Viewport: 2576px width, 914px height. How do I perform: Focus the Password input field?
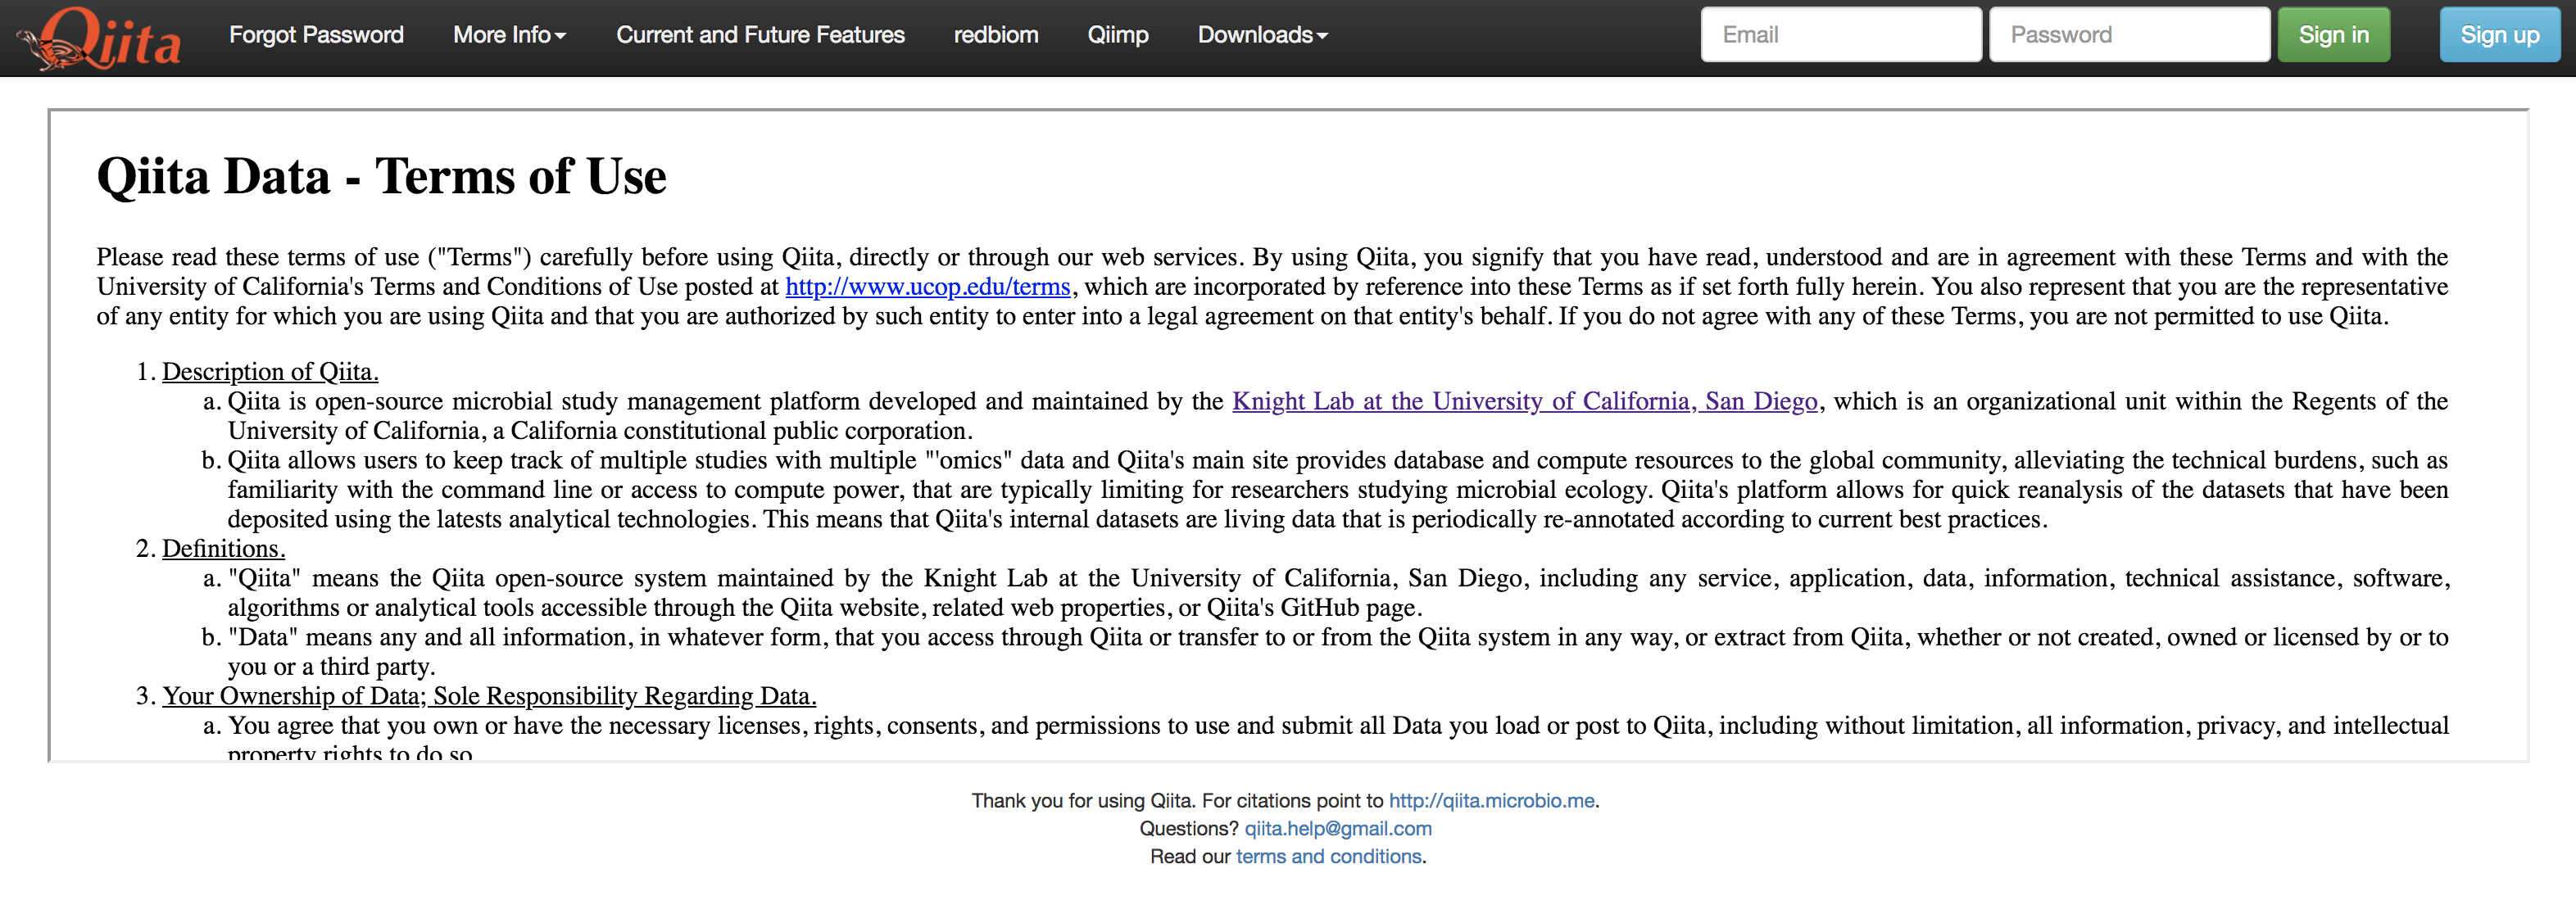pos(2128,35)
